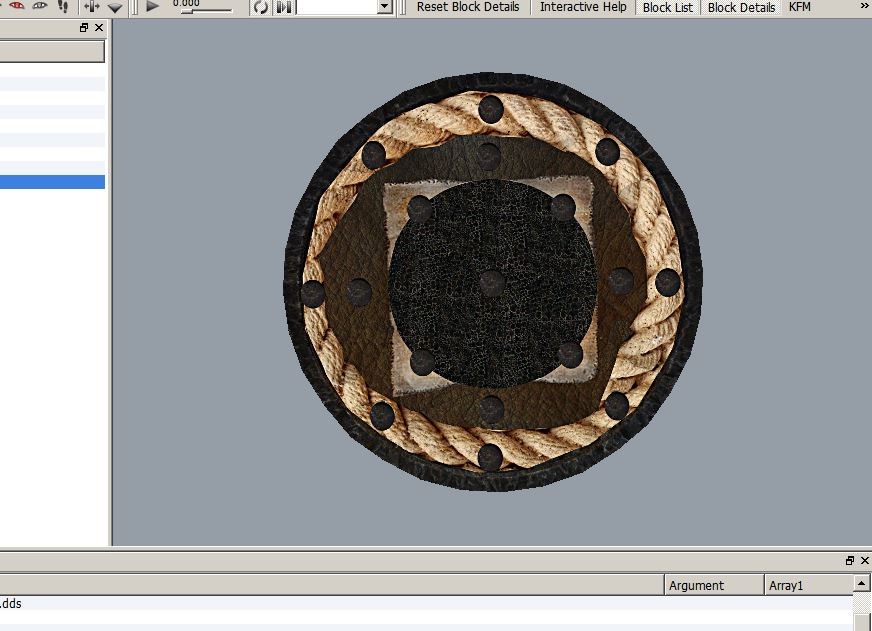Click the scroll up arrow in details panel
This screenshot has height=631, width=872.
[862, 584]
